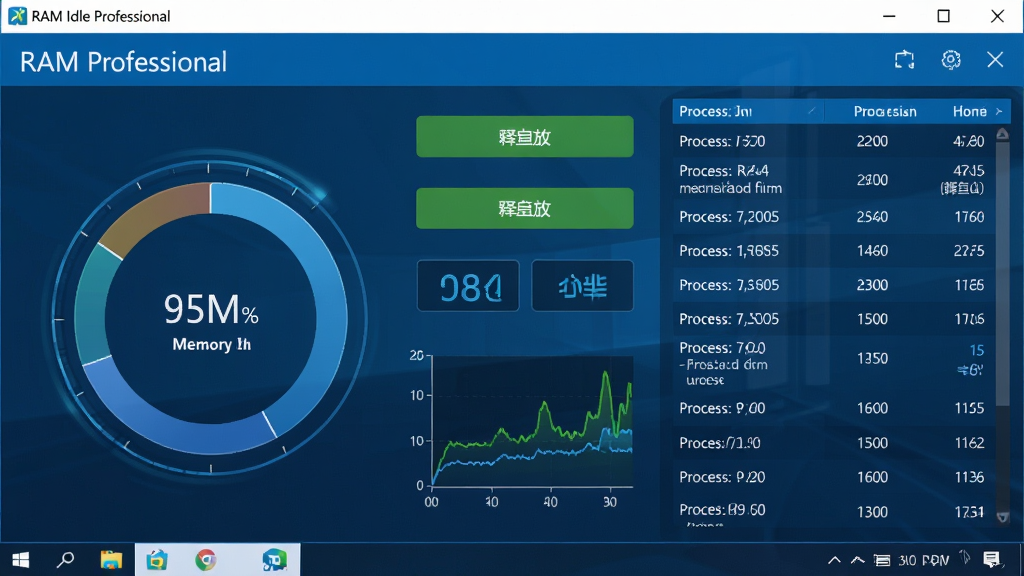This screenshot has width=1024, height=576.
Task: Open the Windows Start menu
Action: coord(20,560)
